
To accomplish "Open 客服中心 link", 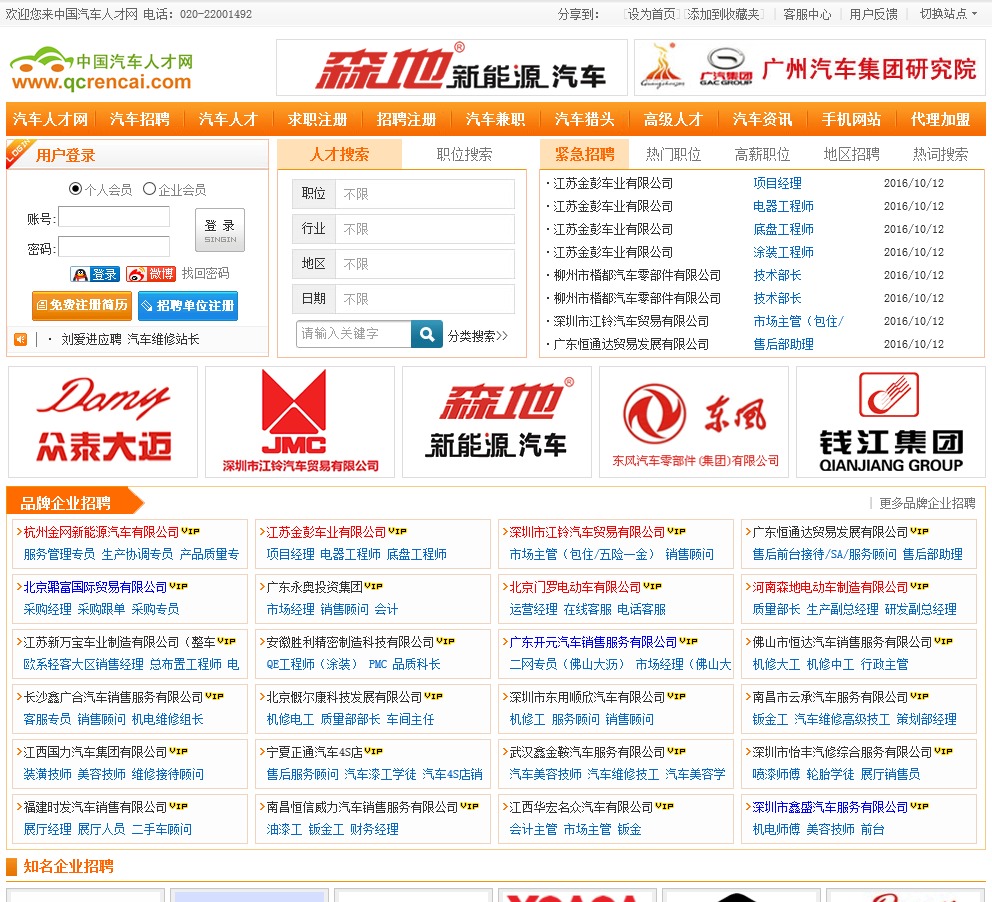I will (807, 14).
